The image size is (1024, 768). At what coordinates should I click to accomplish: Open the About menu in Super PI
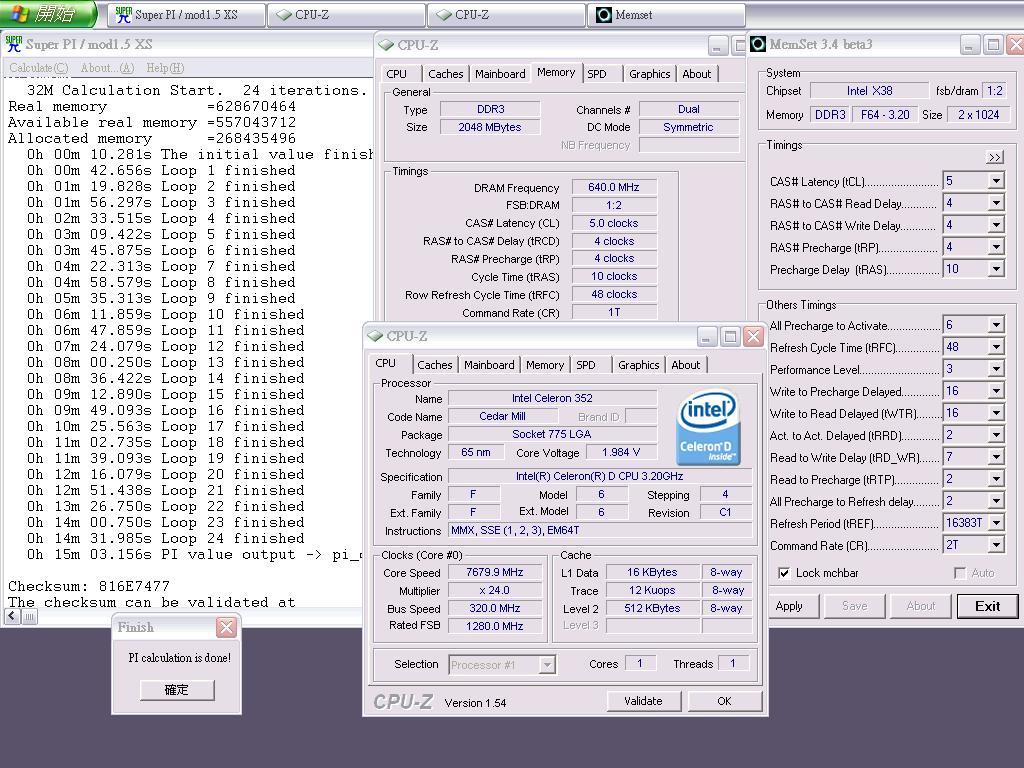[x=107, y=68]
